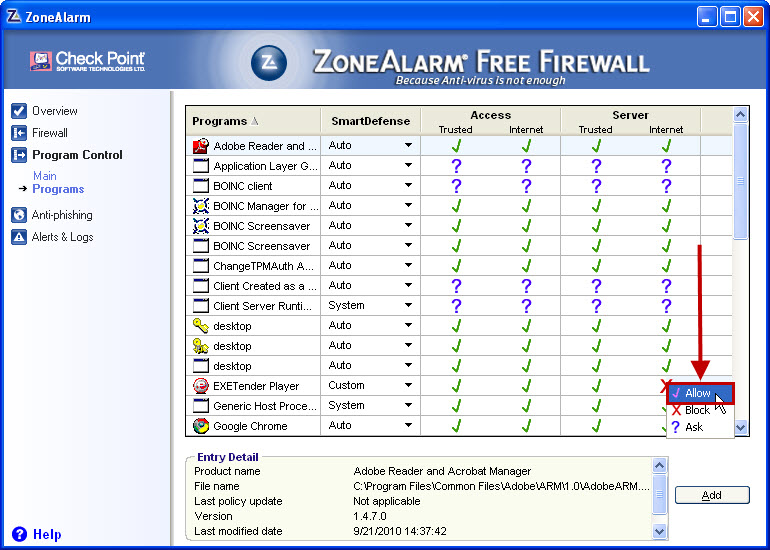Toggle BOINC Manager Server Internet checkmark
This screenshot has height=550, width=770.
(x=666, y=206)
